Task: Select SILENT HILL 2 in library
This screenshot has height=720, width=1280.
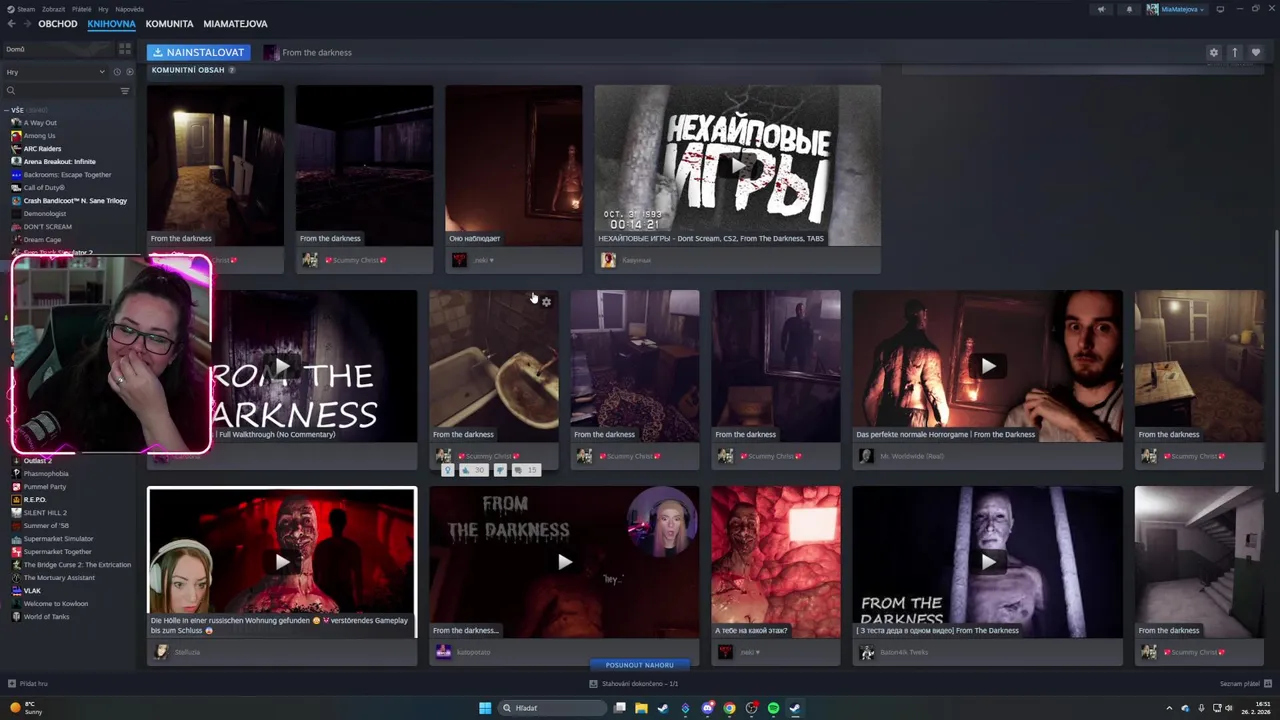Action: (45, 513)
